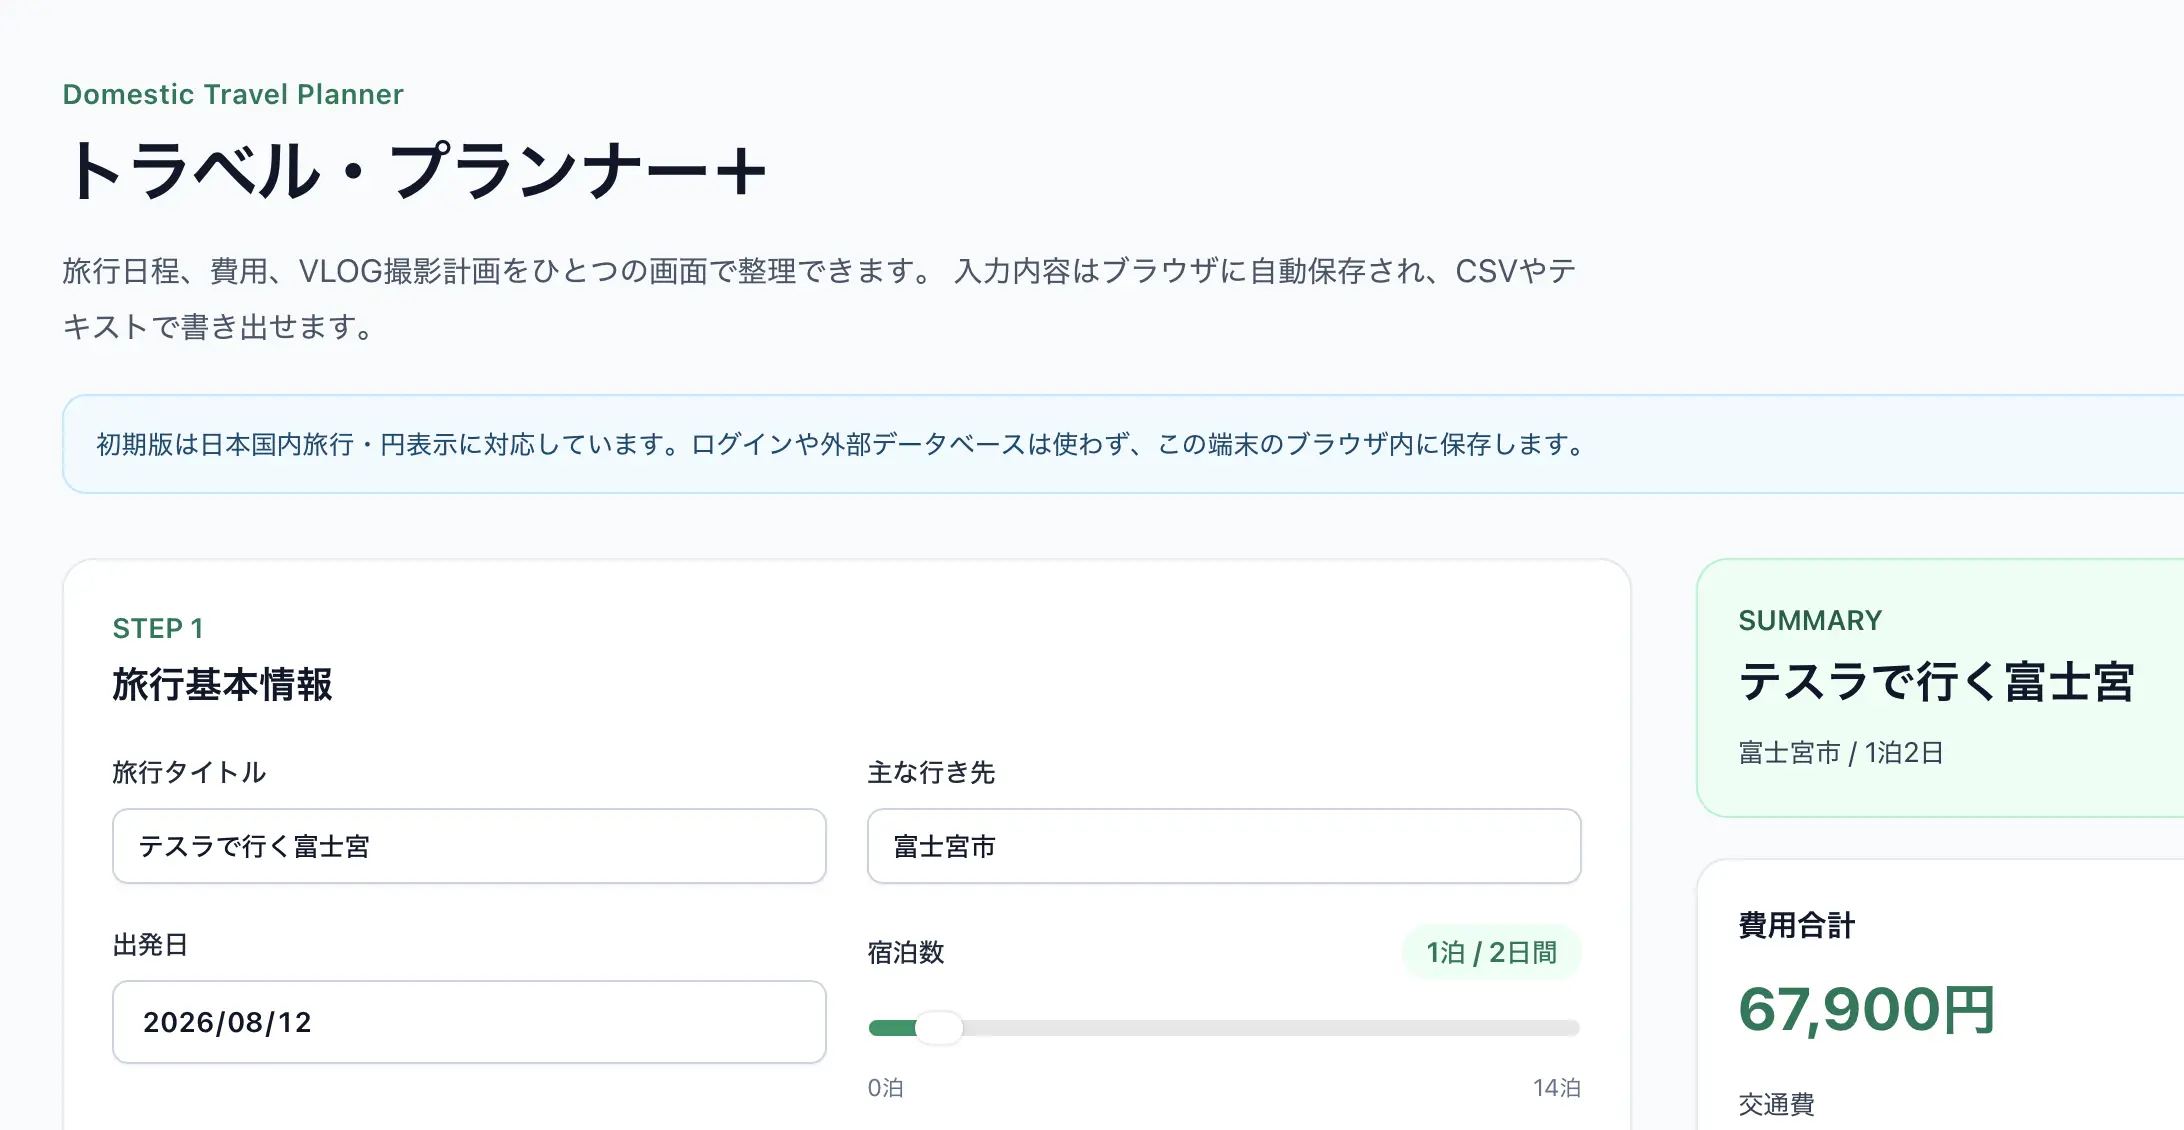Click the description paragraph starting 旅行日程、費用
This screenshot has width=2184, height=1130.
tap(819, 299)
